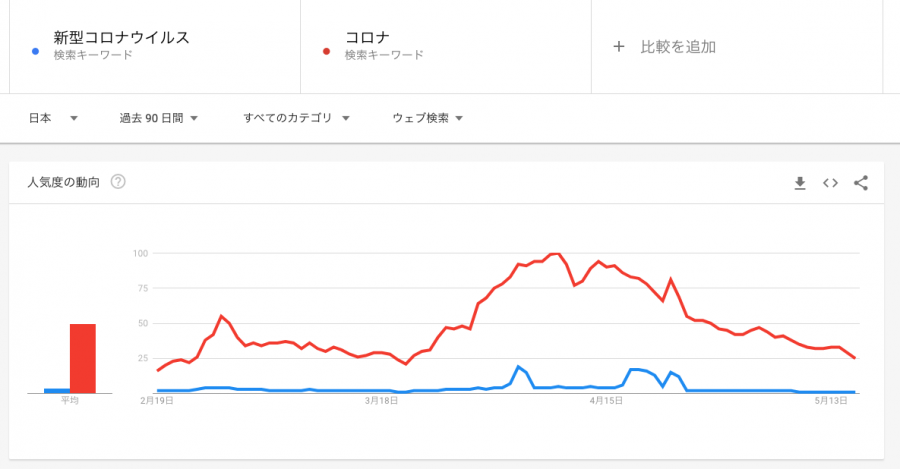Click the red average bar
This screenshot has width=900, height=469.
(x=82, y=358)
